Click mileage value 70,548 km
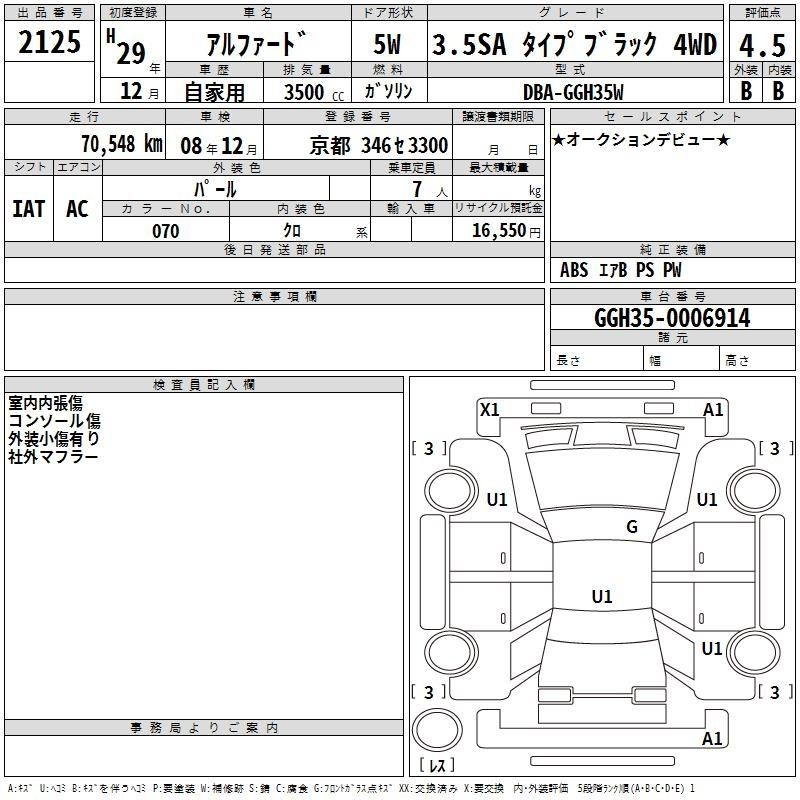Screen dimensions: 800x800 point(122,144)
